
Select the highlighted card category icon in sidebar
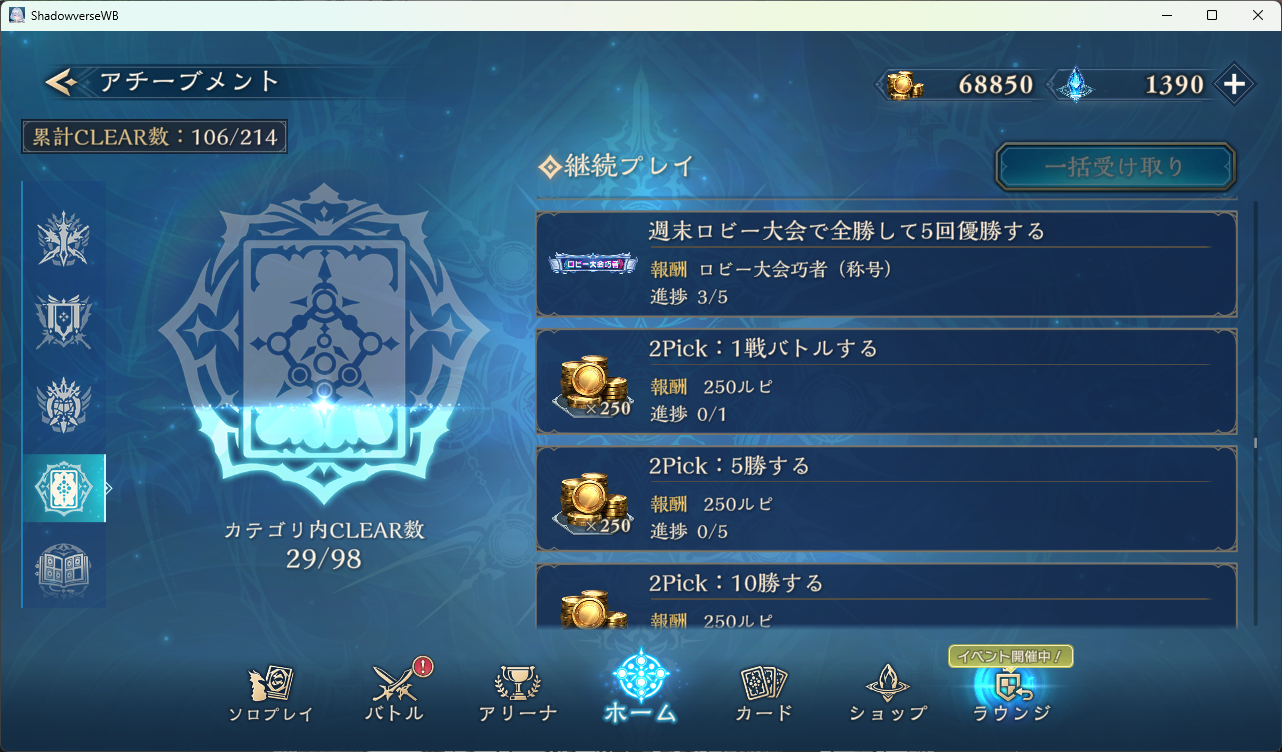(x=64, y=488)
